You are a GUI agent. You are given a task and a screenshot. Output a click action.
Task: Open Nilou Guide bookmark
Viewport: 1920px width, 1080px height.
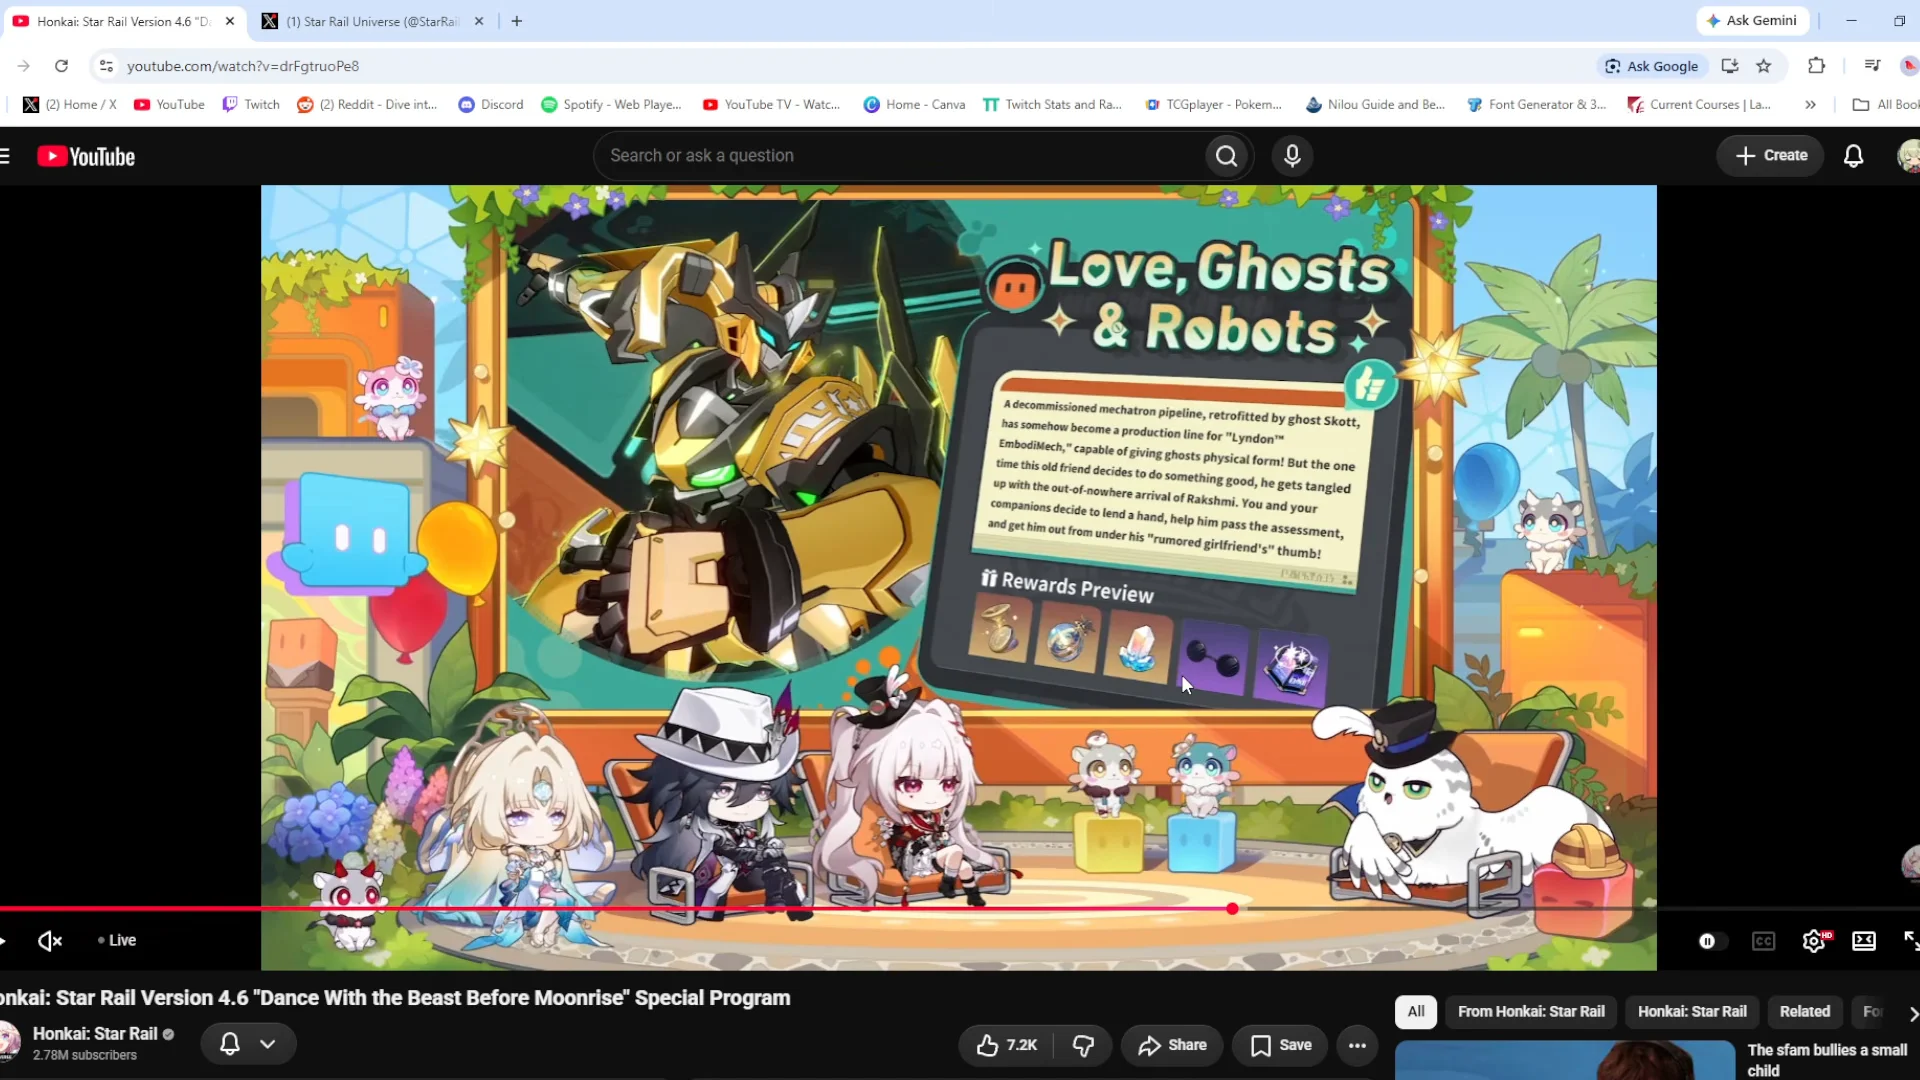point(1375,104)
